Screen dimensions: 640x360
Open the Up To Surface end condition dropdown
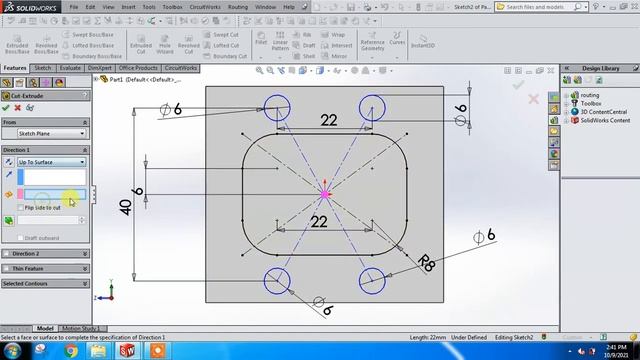(x=51, y=162)
